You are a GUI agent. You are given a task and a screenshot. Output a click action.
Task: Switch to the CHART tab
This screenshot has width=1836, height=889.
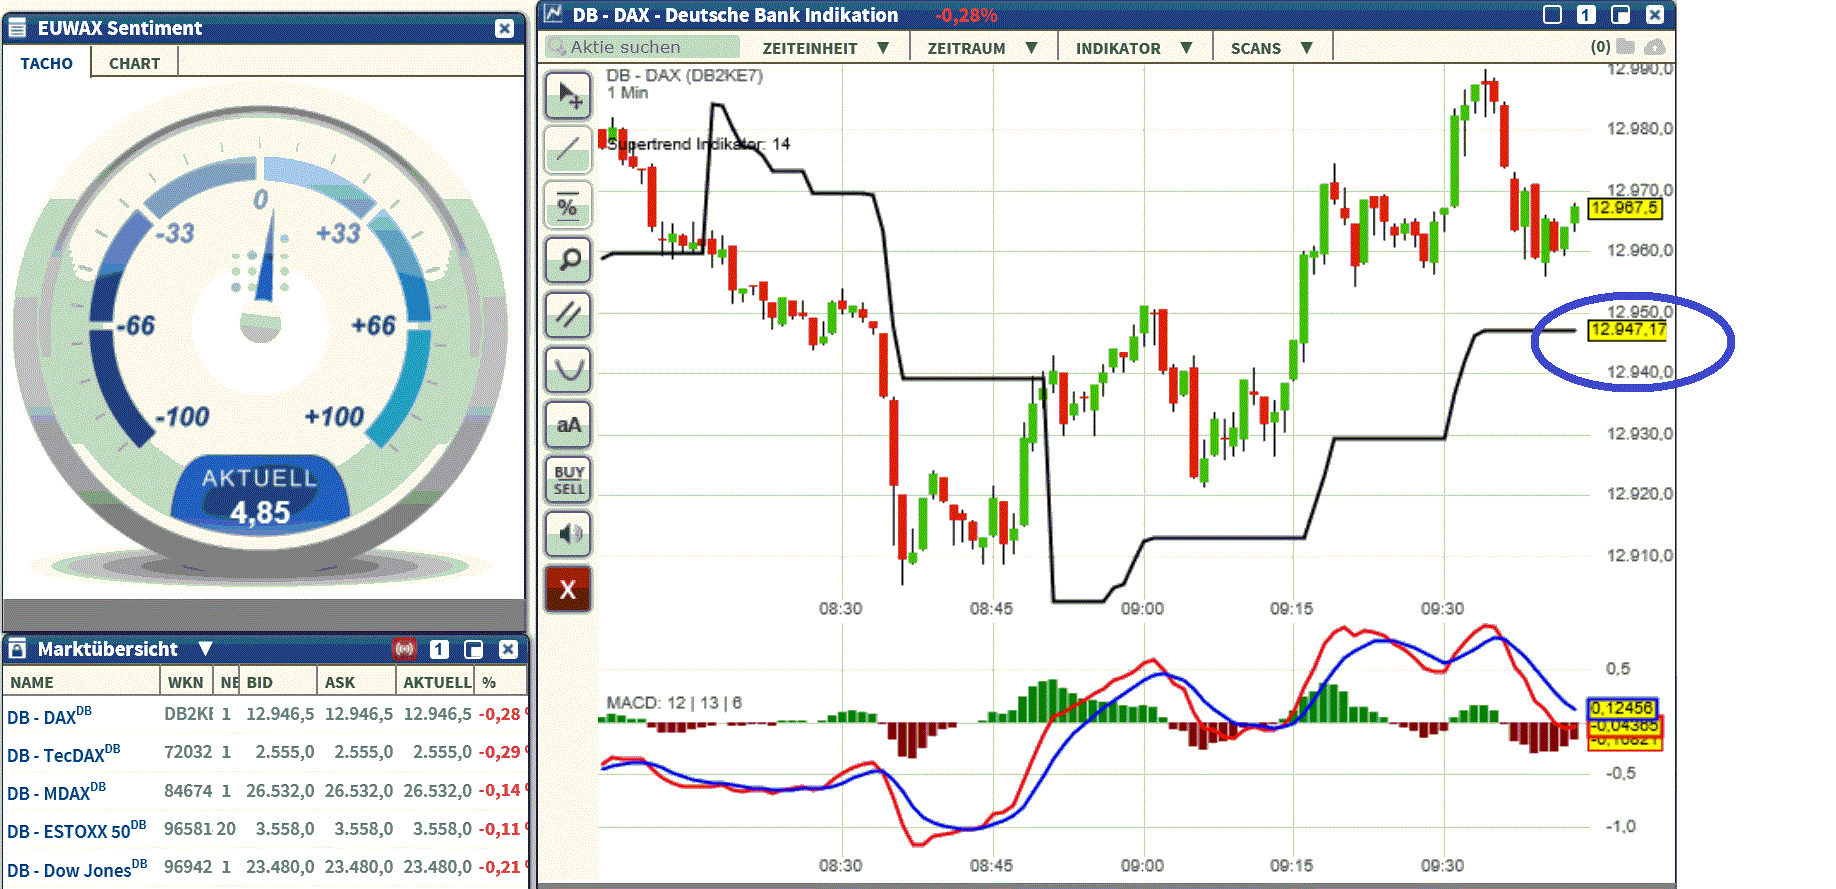pyautogui.click(x=134, y=63)
